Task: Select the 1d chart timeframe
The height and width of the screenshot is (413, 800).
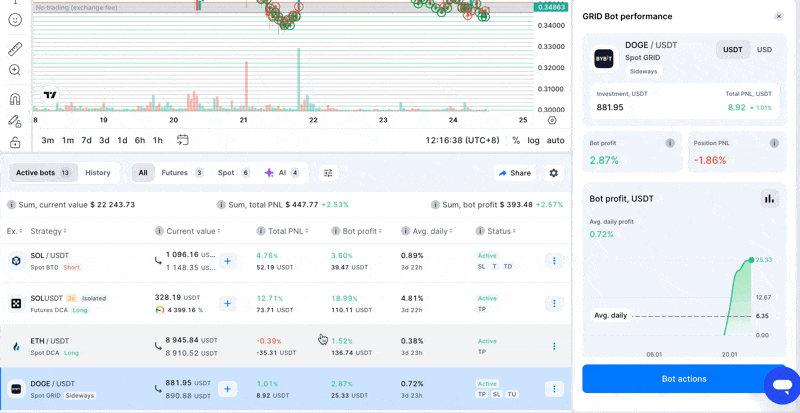Action: [122, 141]
